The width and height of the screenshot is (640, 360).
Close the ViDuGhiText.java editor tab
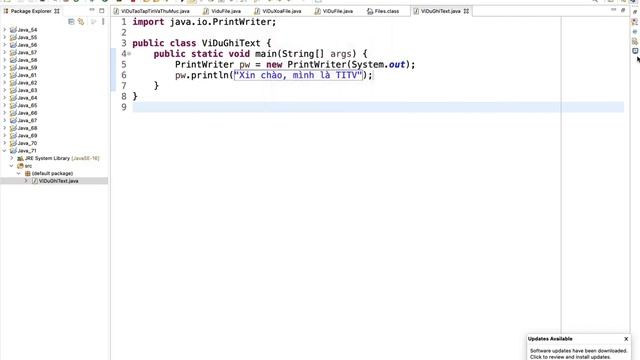[466, 11]
